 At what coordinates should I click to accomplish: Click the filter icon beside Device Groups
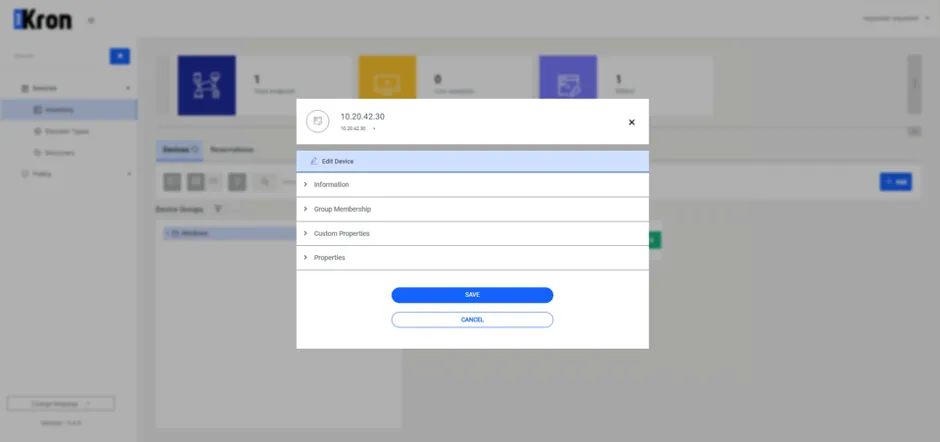pyautogui.click(x=218, y=209)
